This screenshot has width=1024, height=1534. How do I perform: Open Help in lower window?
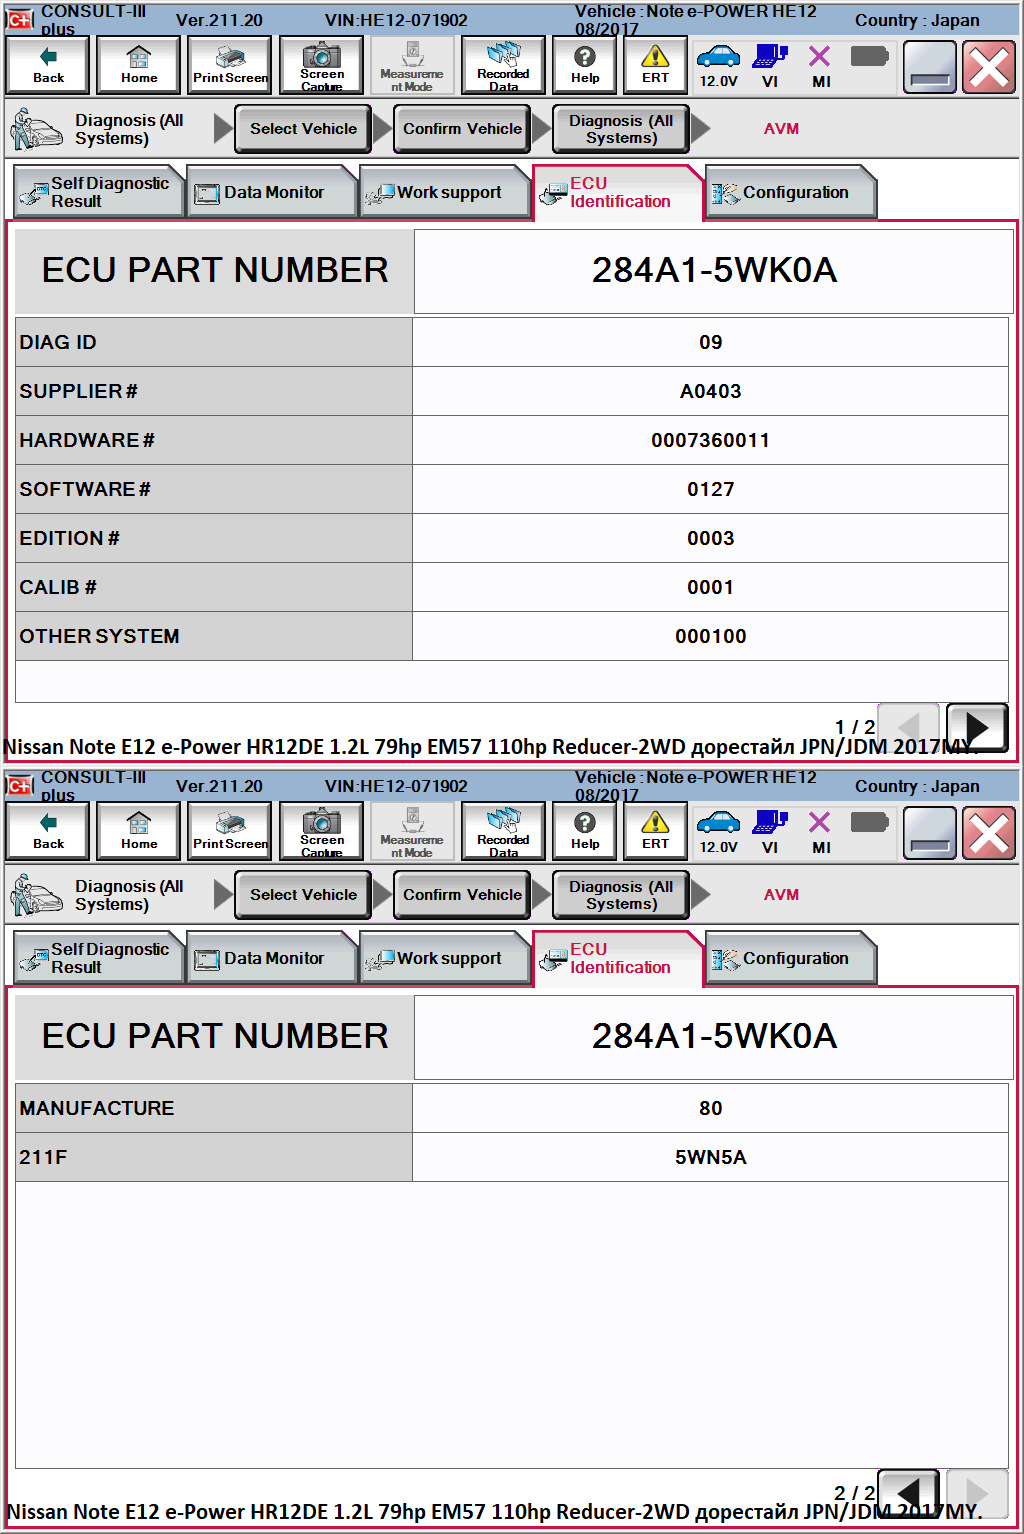click(x=585, y=831)
